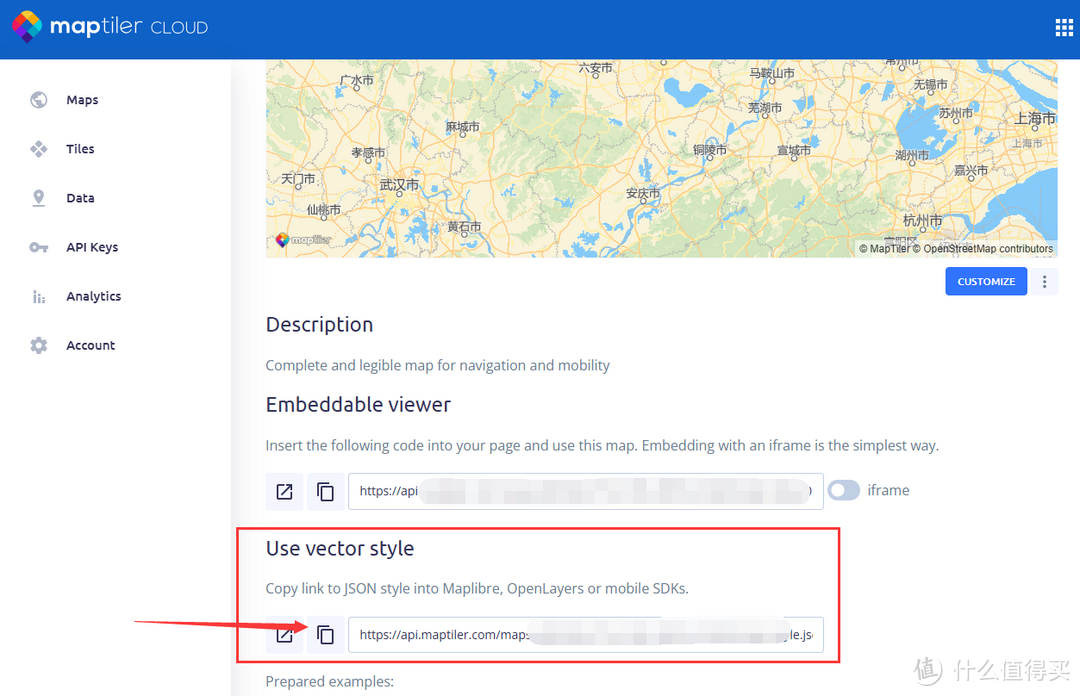
Task: Click the 'Embeddable viewer' heading
Action: click(358, 405)
